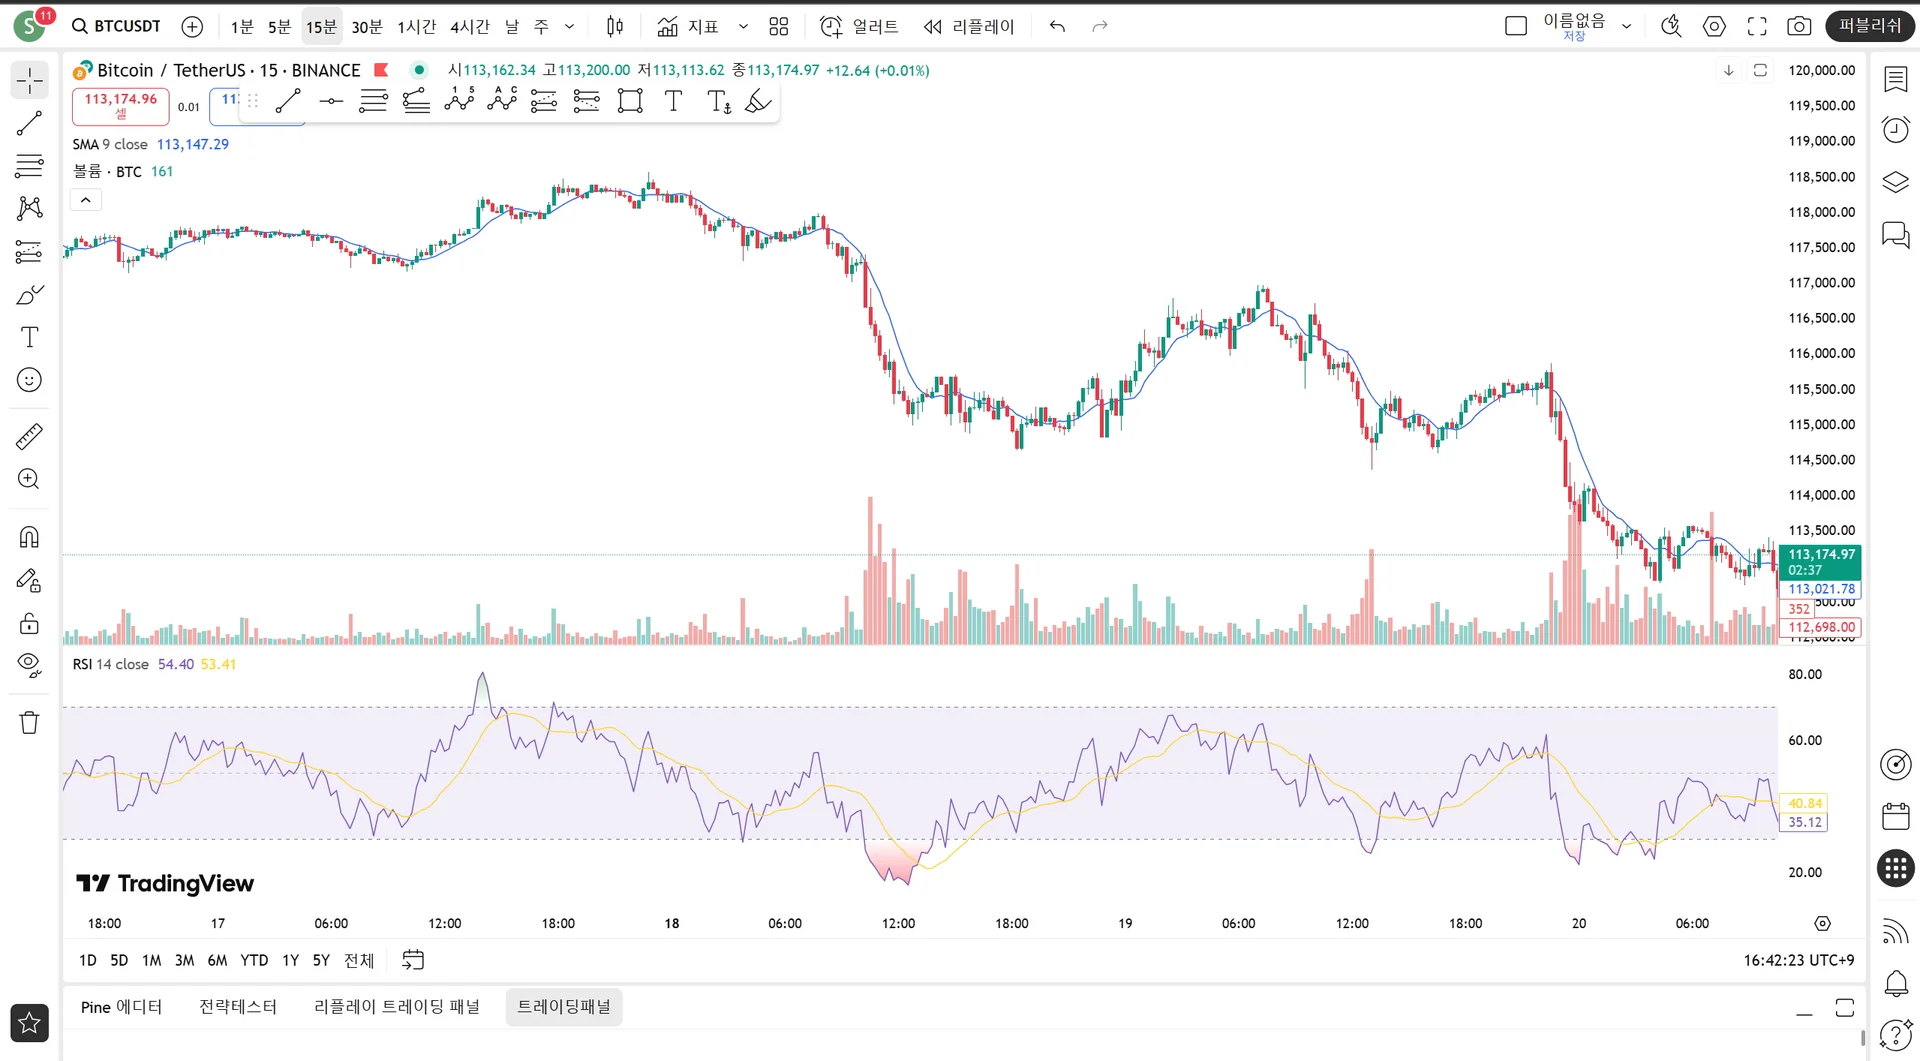This screenshot has height=1061, width=1920.
Task: Select the ruler measure tool
Action: point(29,437)
